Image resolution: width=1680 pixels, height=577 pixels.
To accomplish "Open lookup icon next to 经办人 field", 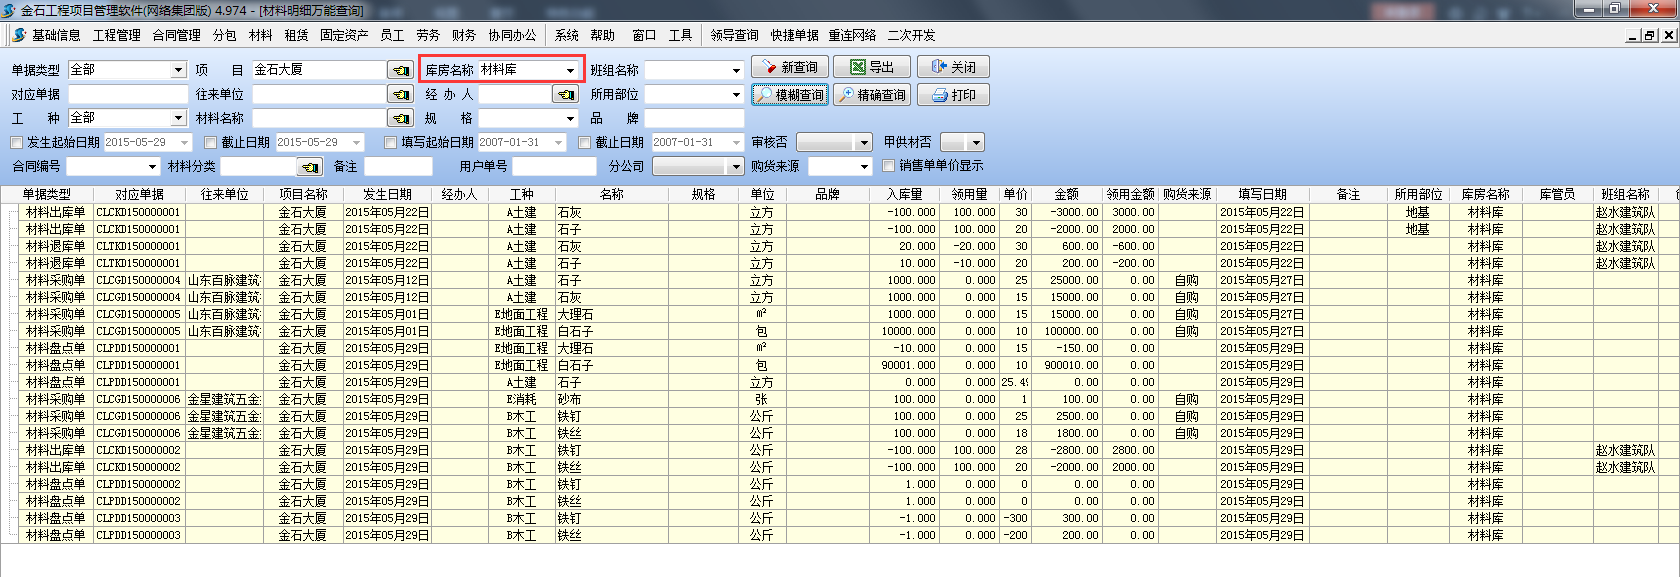I will (566, 94).
